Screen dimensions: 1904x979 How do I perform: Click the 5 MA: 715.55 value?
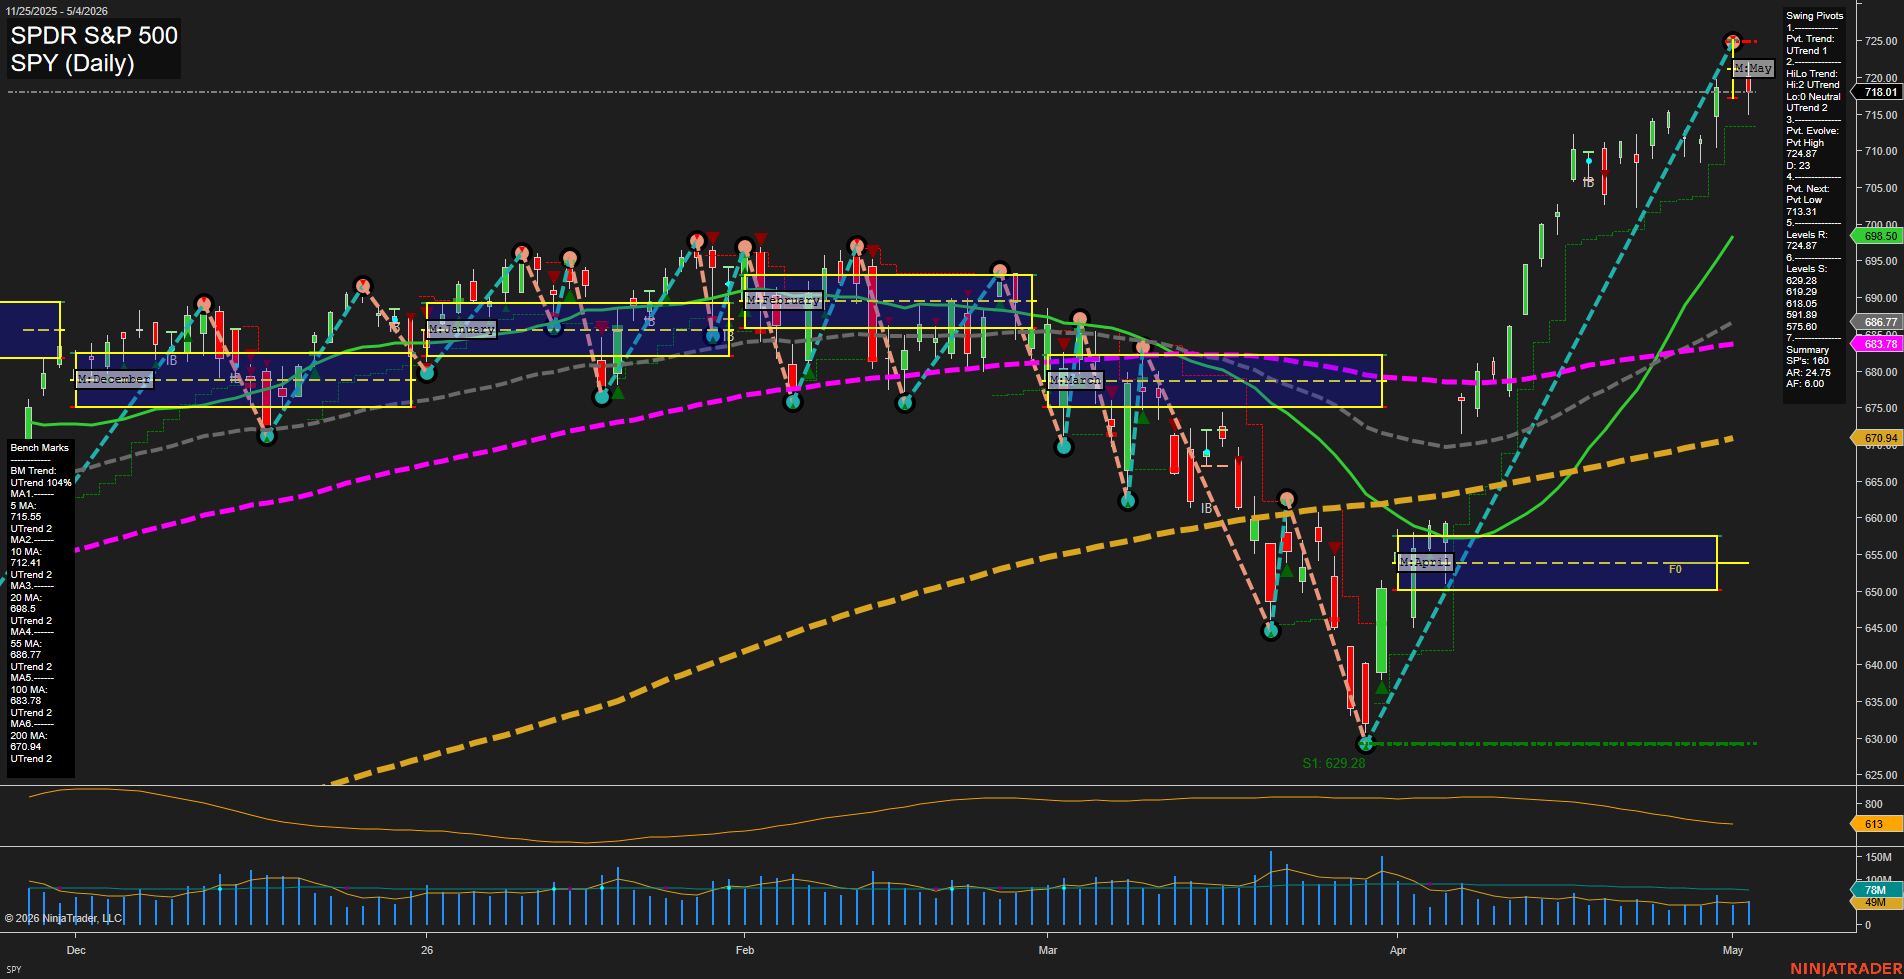point(26,511)
